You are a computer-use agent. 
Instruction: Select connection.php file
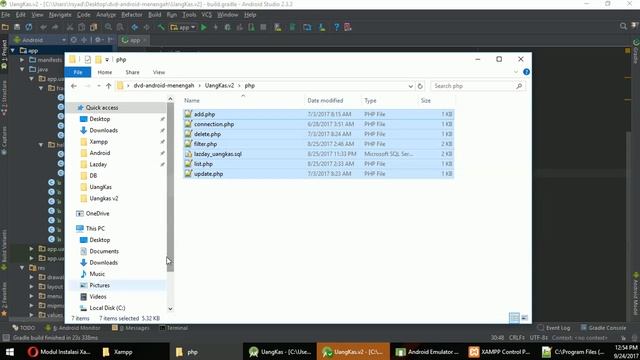318,124
